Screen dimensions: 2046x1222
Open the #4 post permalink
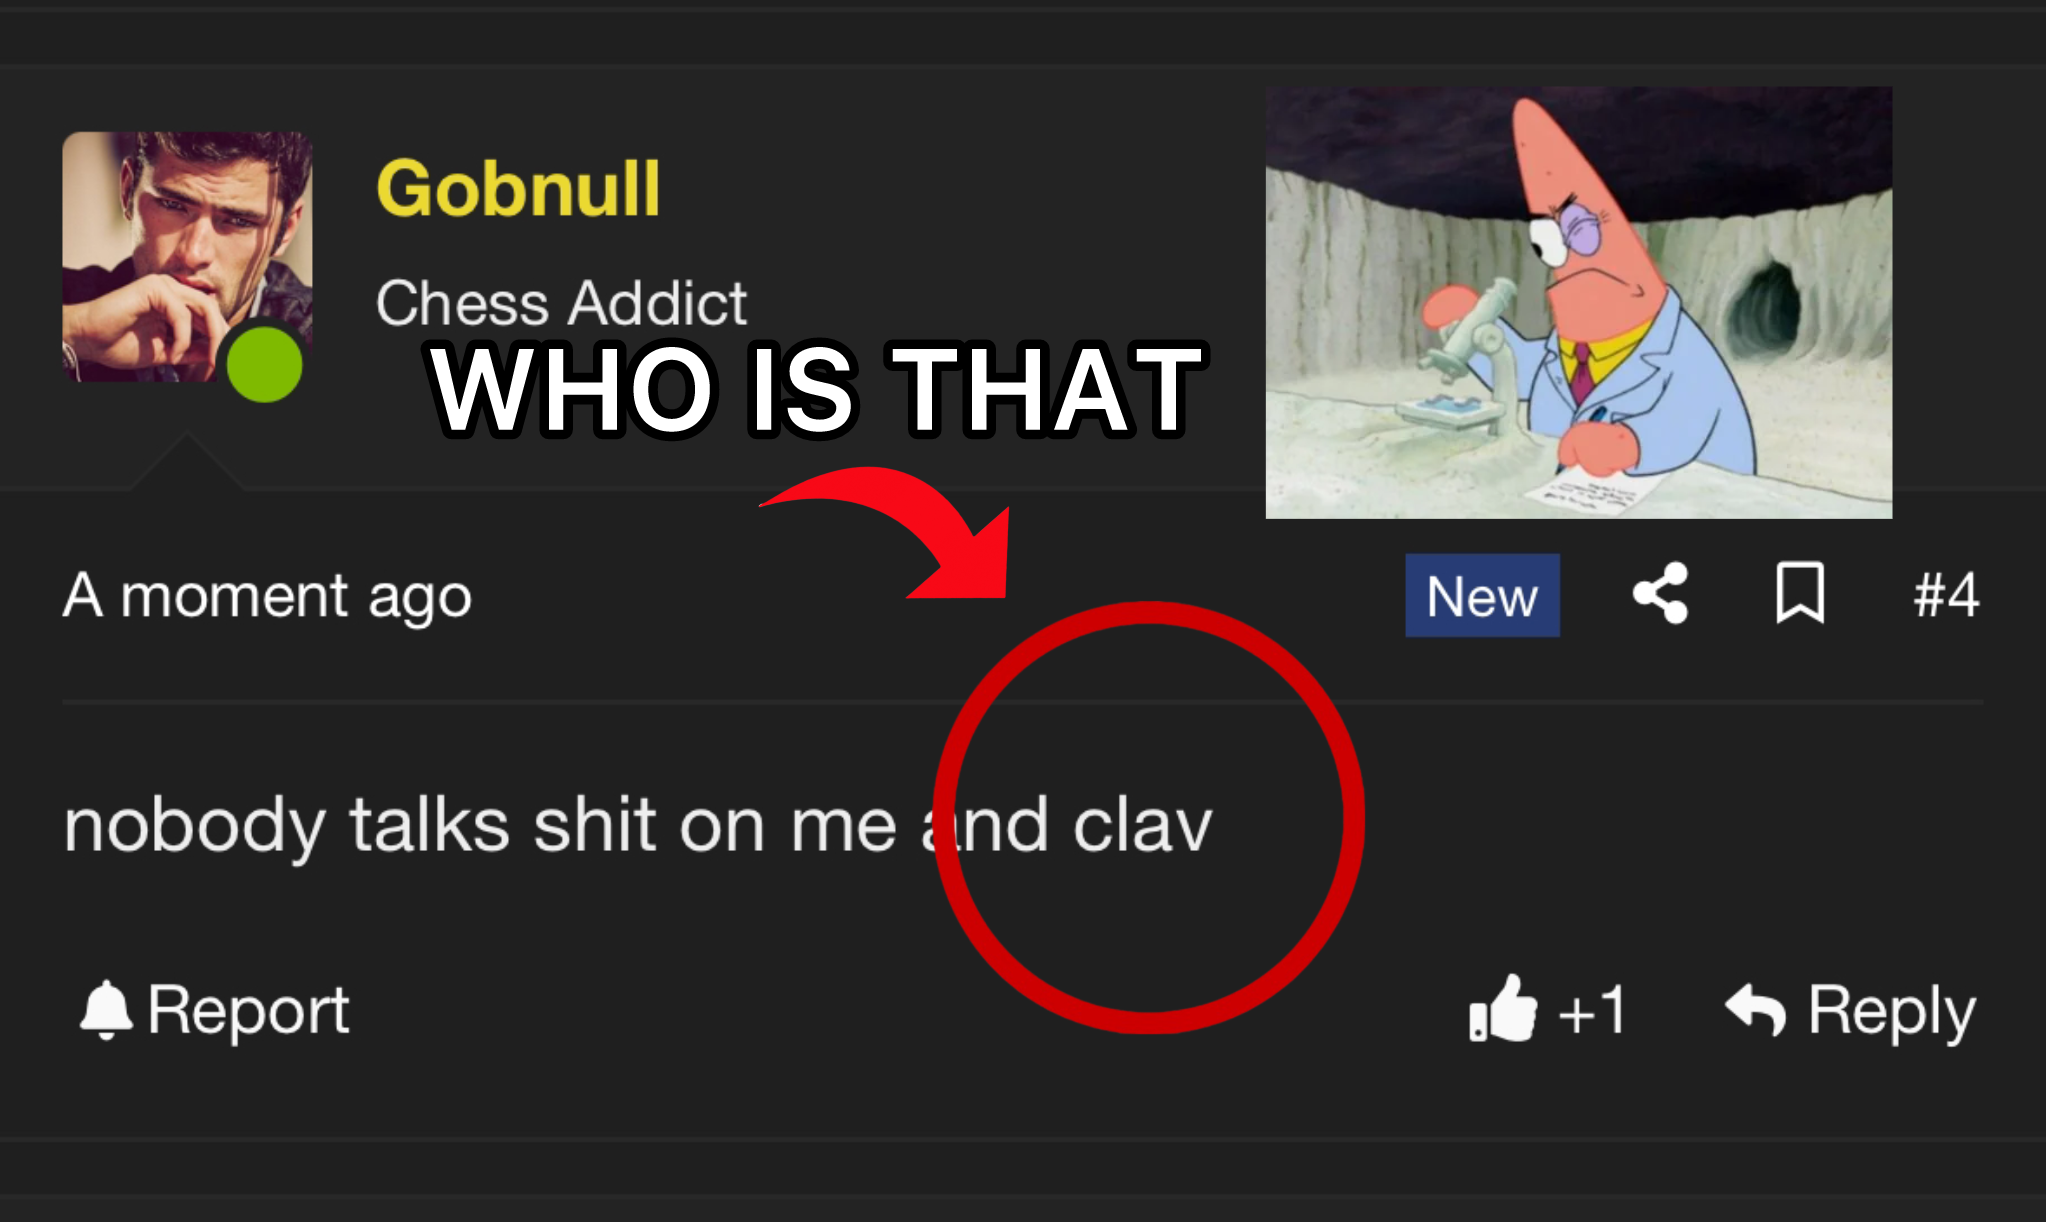[1945, 595]
